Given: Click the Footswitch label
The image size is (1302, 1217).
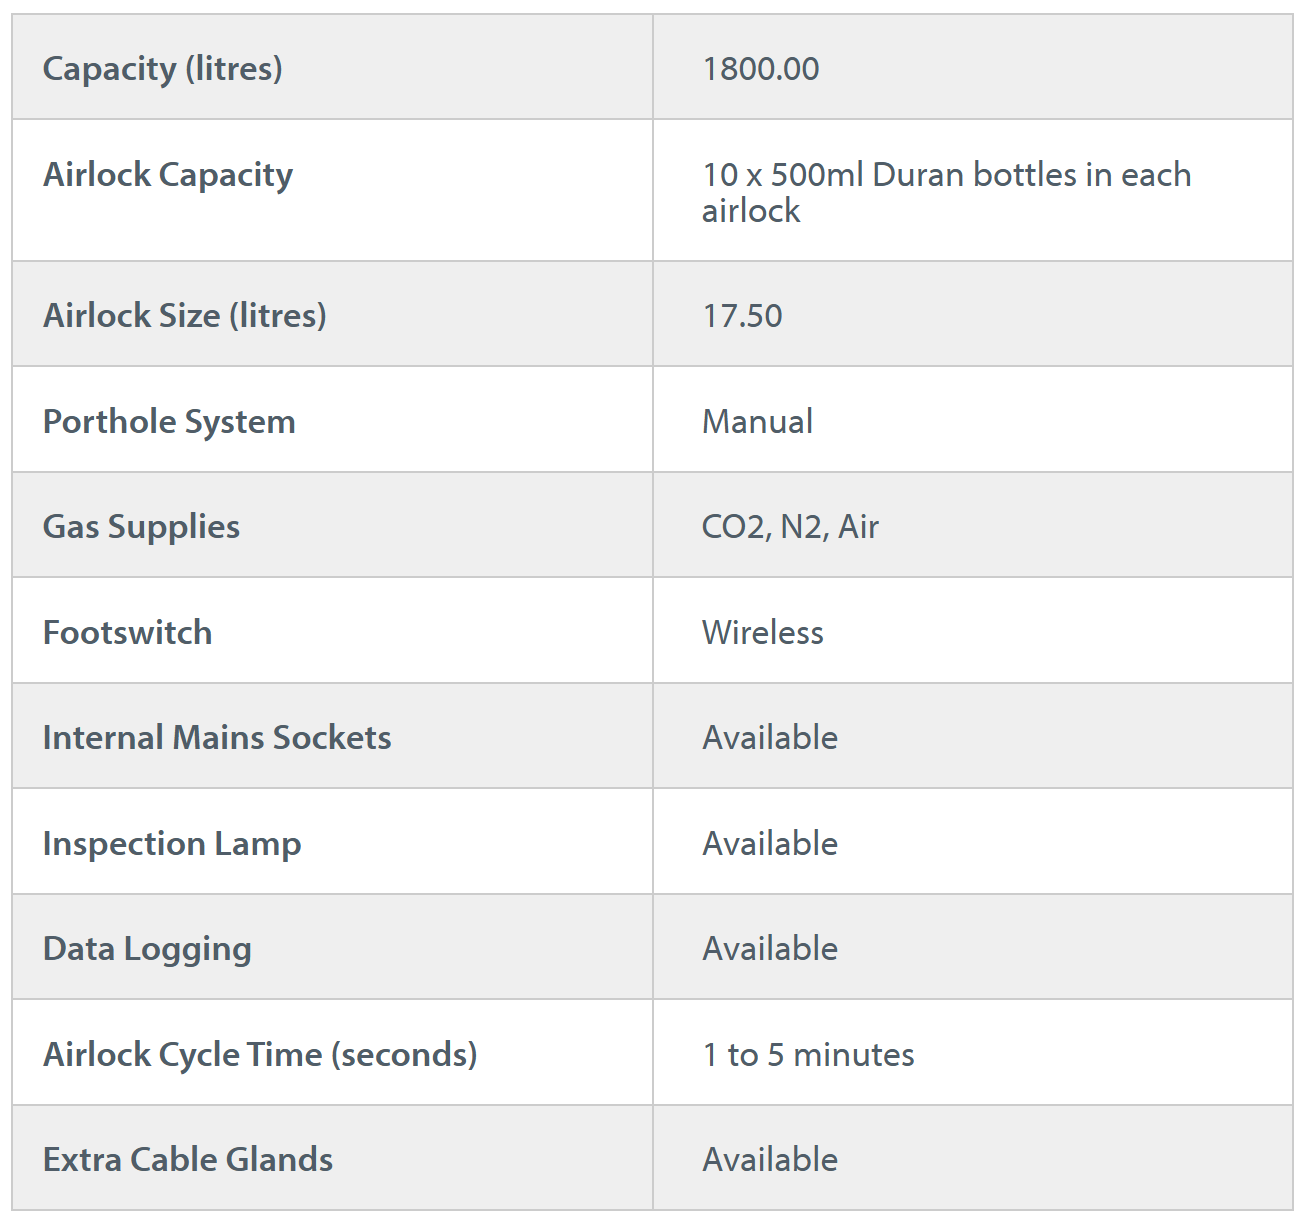Looking at the screenshot, I should pos(127,633).
